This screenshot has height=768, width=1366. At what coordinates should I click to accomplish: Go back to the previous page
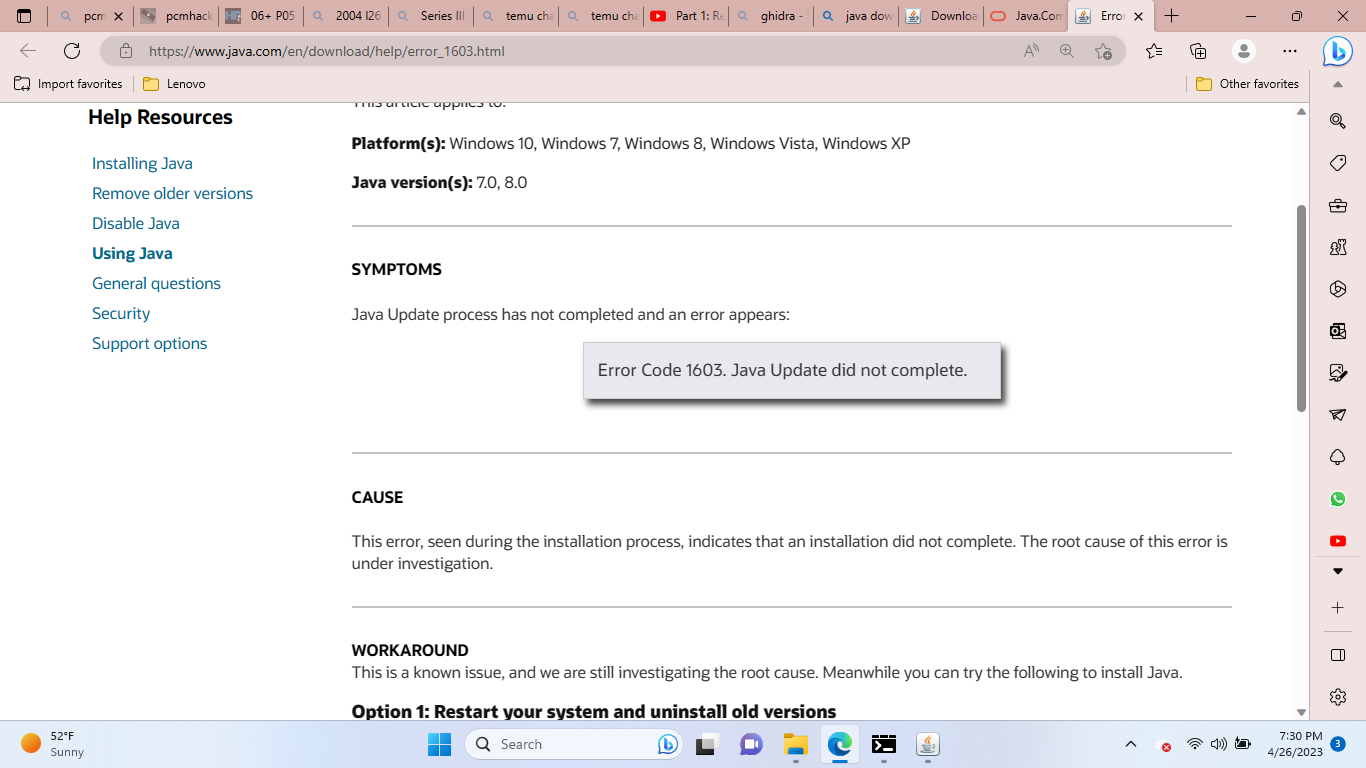coord(28,51)
